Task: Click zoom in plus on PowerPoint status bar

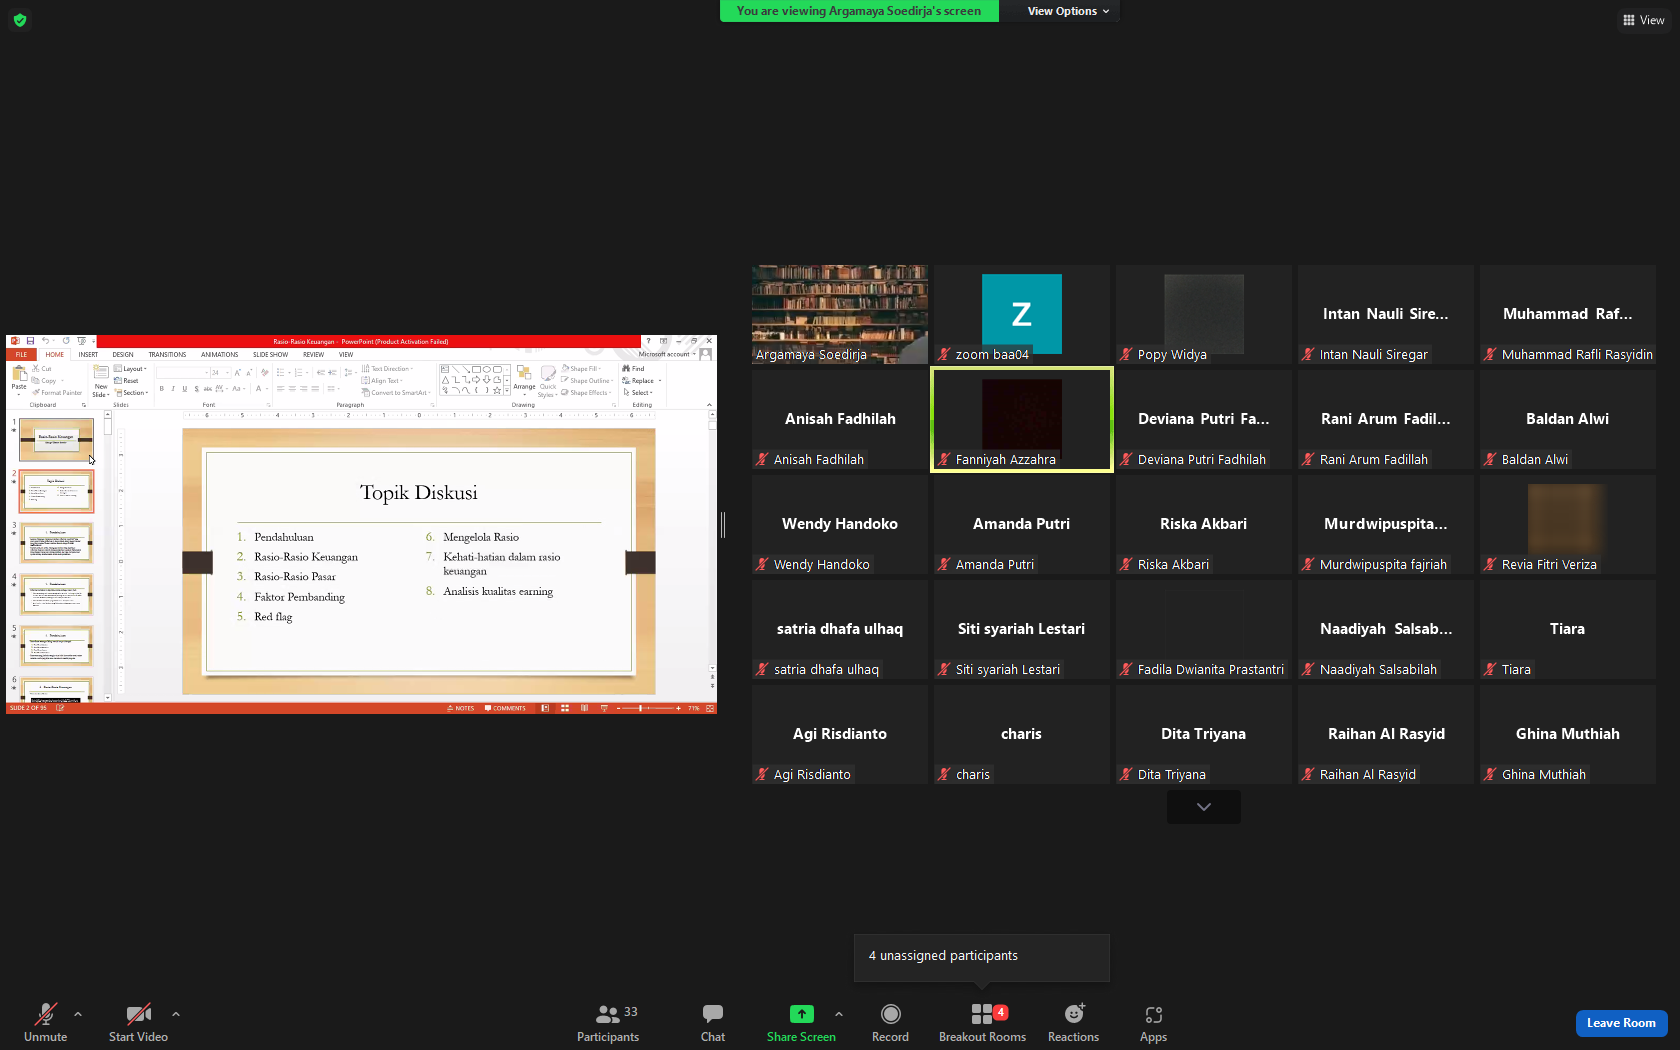Action: [678, 708]
